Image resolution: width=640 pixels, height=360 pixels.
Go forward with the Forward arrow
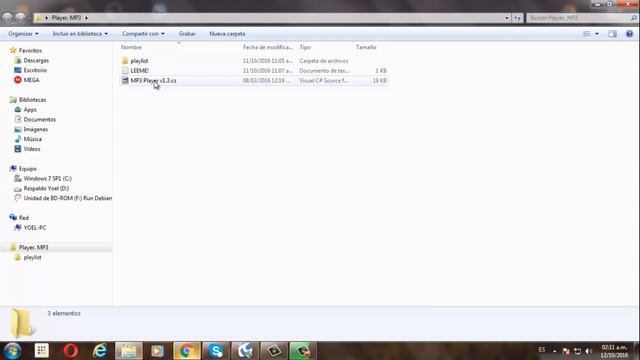tap(20, 18)
